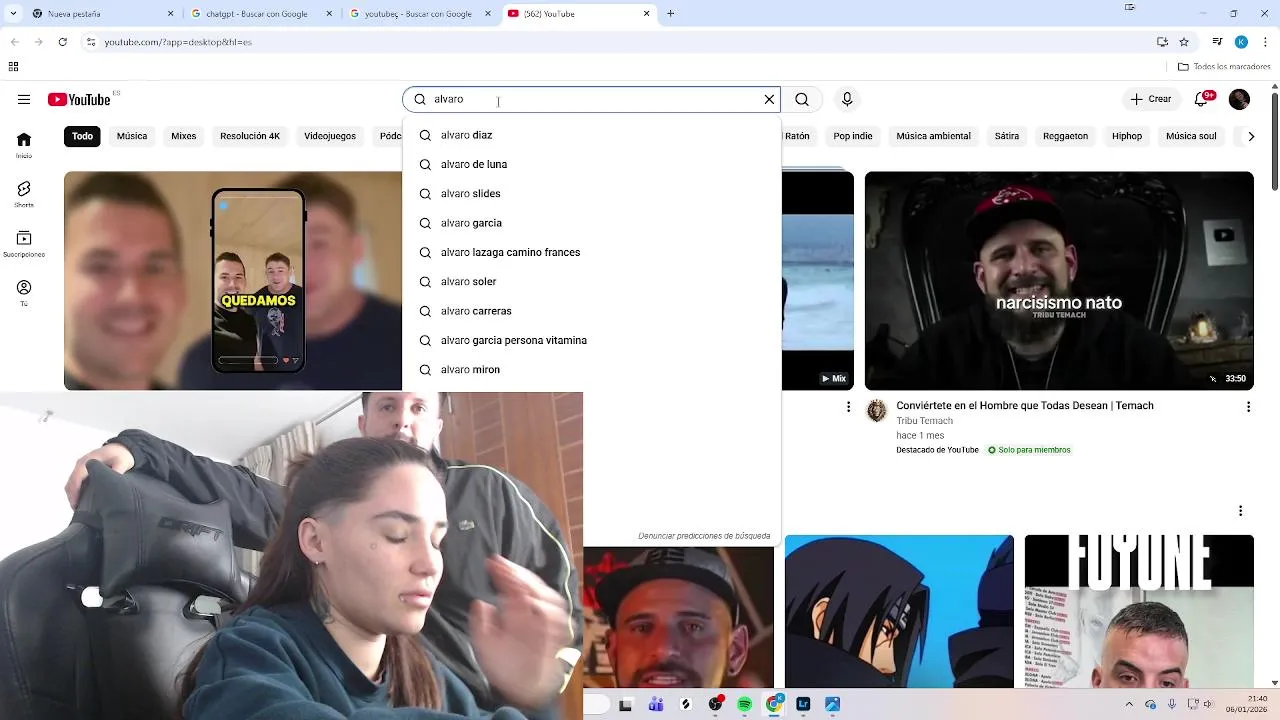Open the notifications bell

coord(1202,99)
